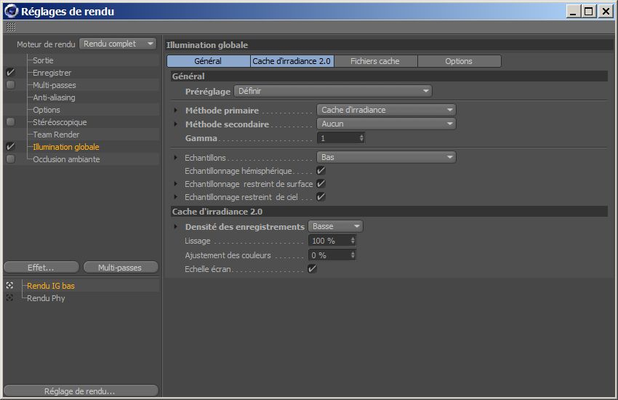
Task: Switch to Cache d'irradiance 2.0 tab
Action: [x=292, y=61]
